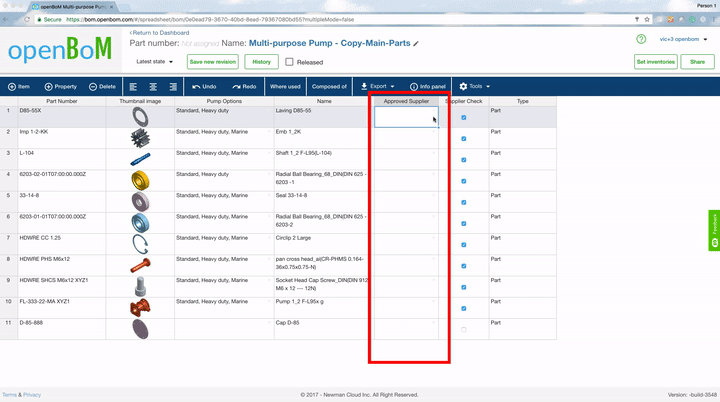Click the Composed of menu item
This screenshot has width=720, height=402.
tap(329, 87)
